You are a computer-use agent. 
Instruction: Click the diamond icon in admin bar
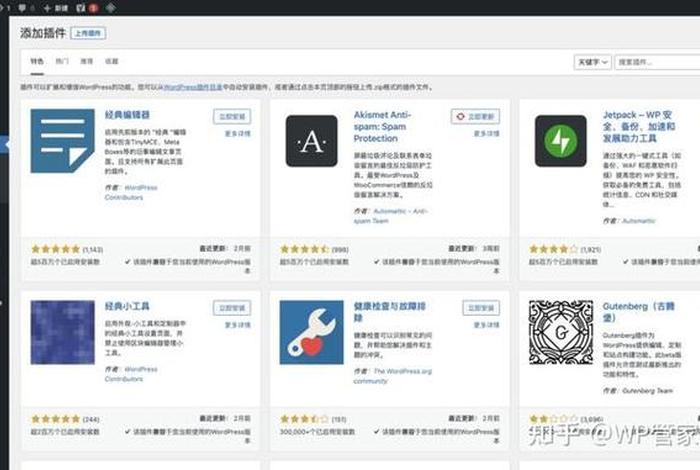(111, 8)
